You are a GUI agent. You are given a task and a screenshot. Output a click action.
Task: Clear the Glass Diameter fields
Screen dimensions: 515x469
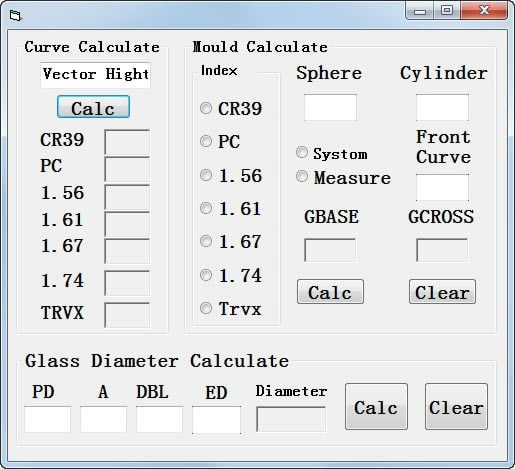(x=456, y=406)
